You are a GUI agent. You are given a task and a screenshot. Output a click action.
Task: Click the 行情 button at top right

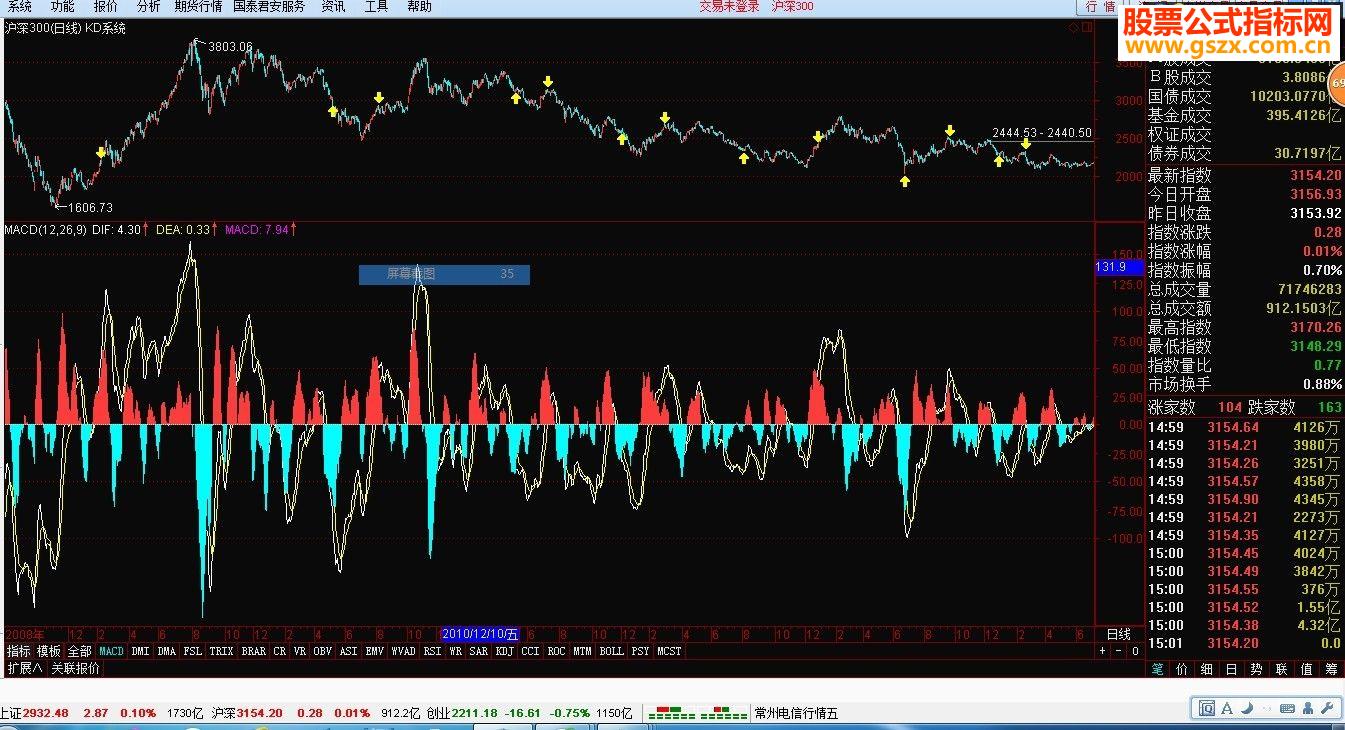(x=1099, y=6)
